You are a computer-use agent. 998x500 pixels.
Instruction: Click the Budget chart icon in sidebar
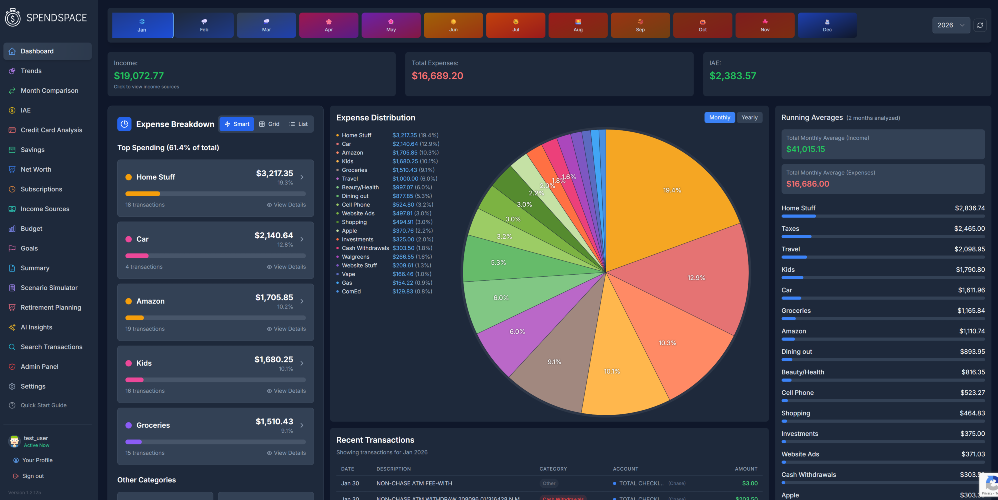(x=12, y=228)
